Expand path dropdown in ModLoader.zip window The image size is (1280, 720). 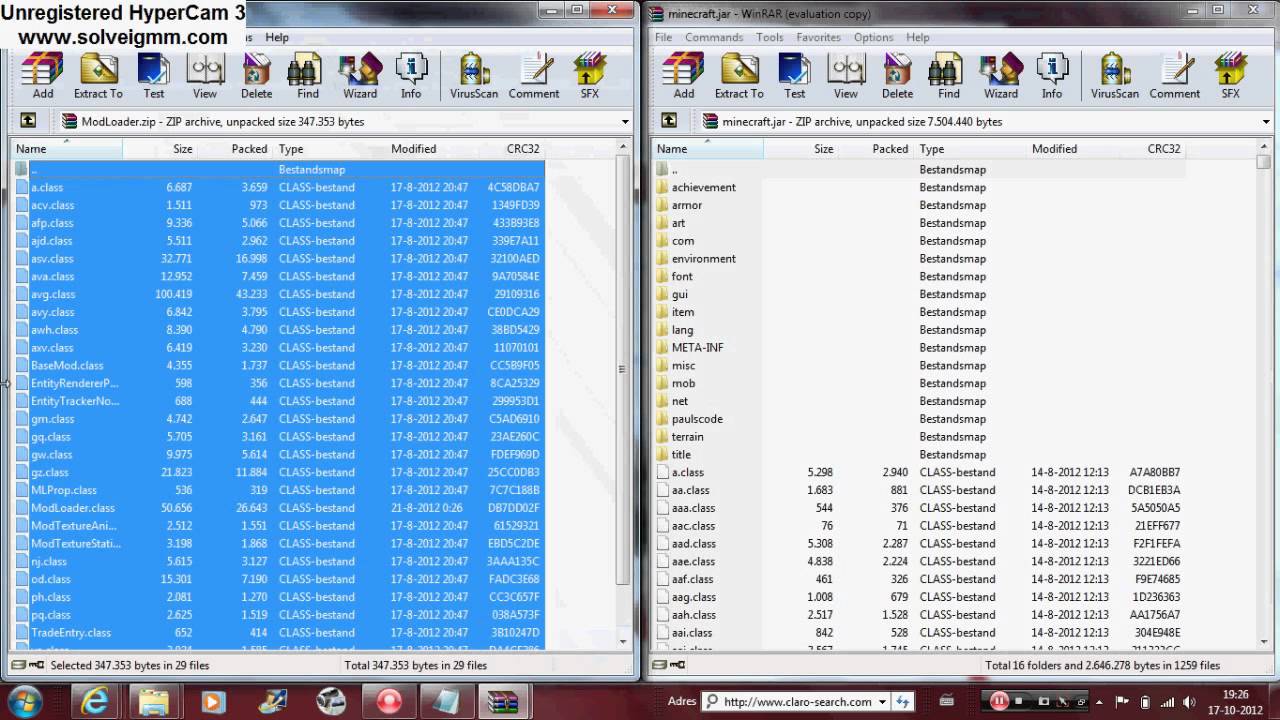tap(625, 122)
